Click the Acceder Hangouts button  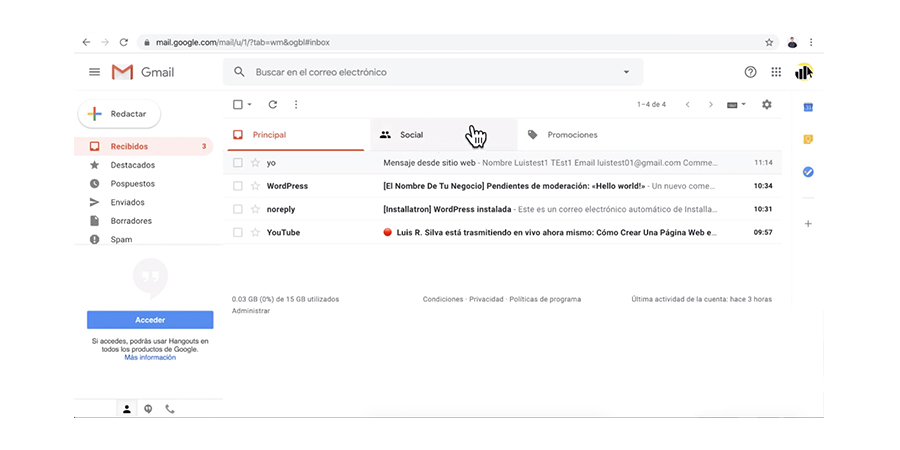[x=150, y=320]
